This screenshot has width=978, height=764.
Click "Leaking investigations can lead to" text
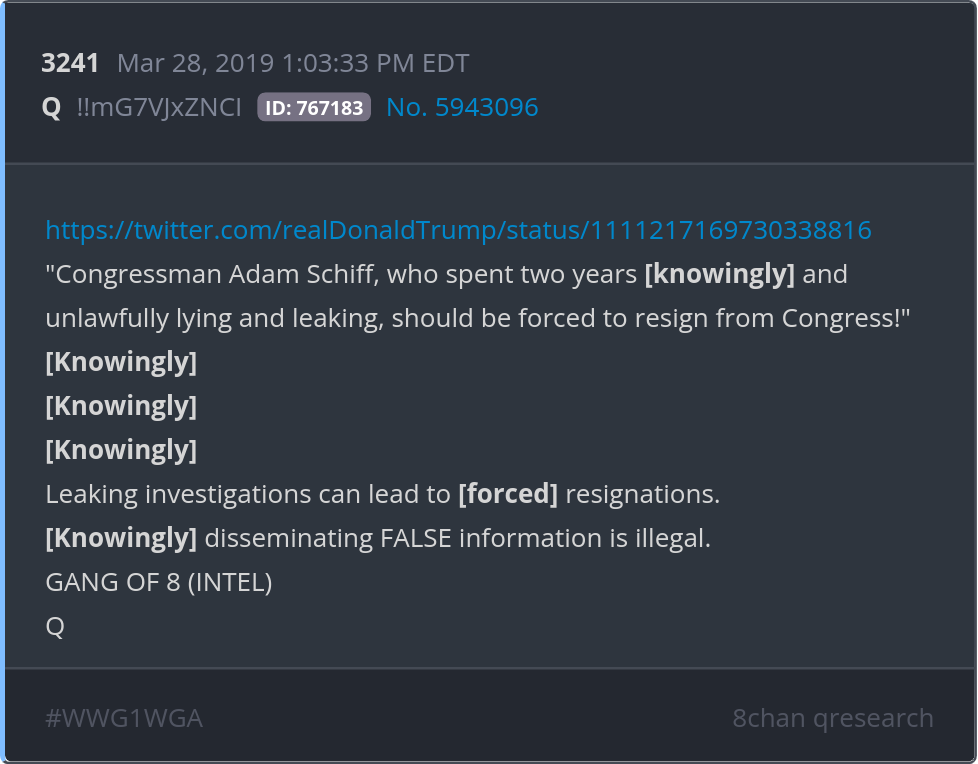[248, 494]
